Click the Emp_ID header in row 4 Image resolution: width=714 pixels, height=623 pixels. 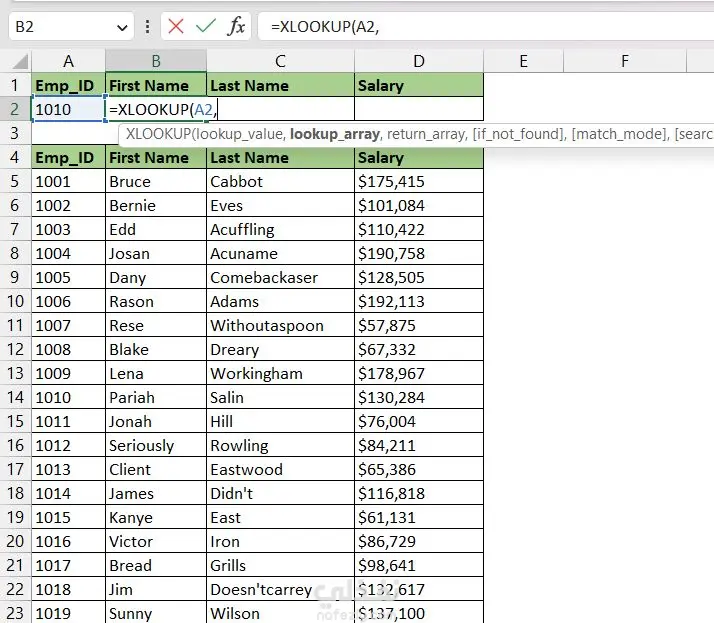click(x=68, y=157)
